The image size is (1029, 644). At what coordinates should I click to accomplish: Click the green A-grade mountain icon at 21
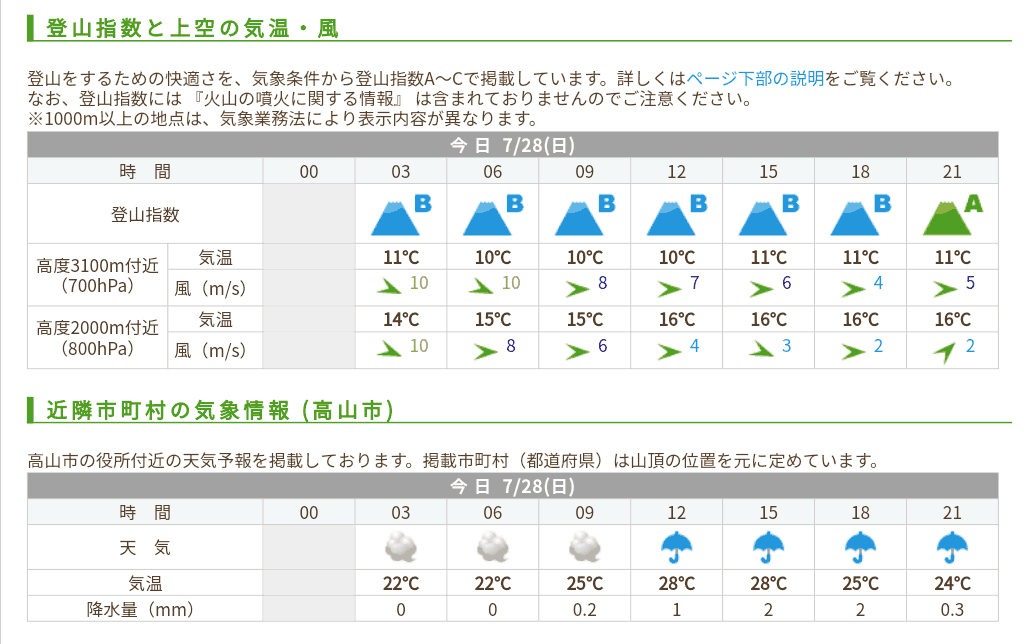952,215
